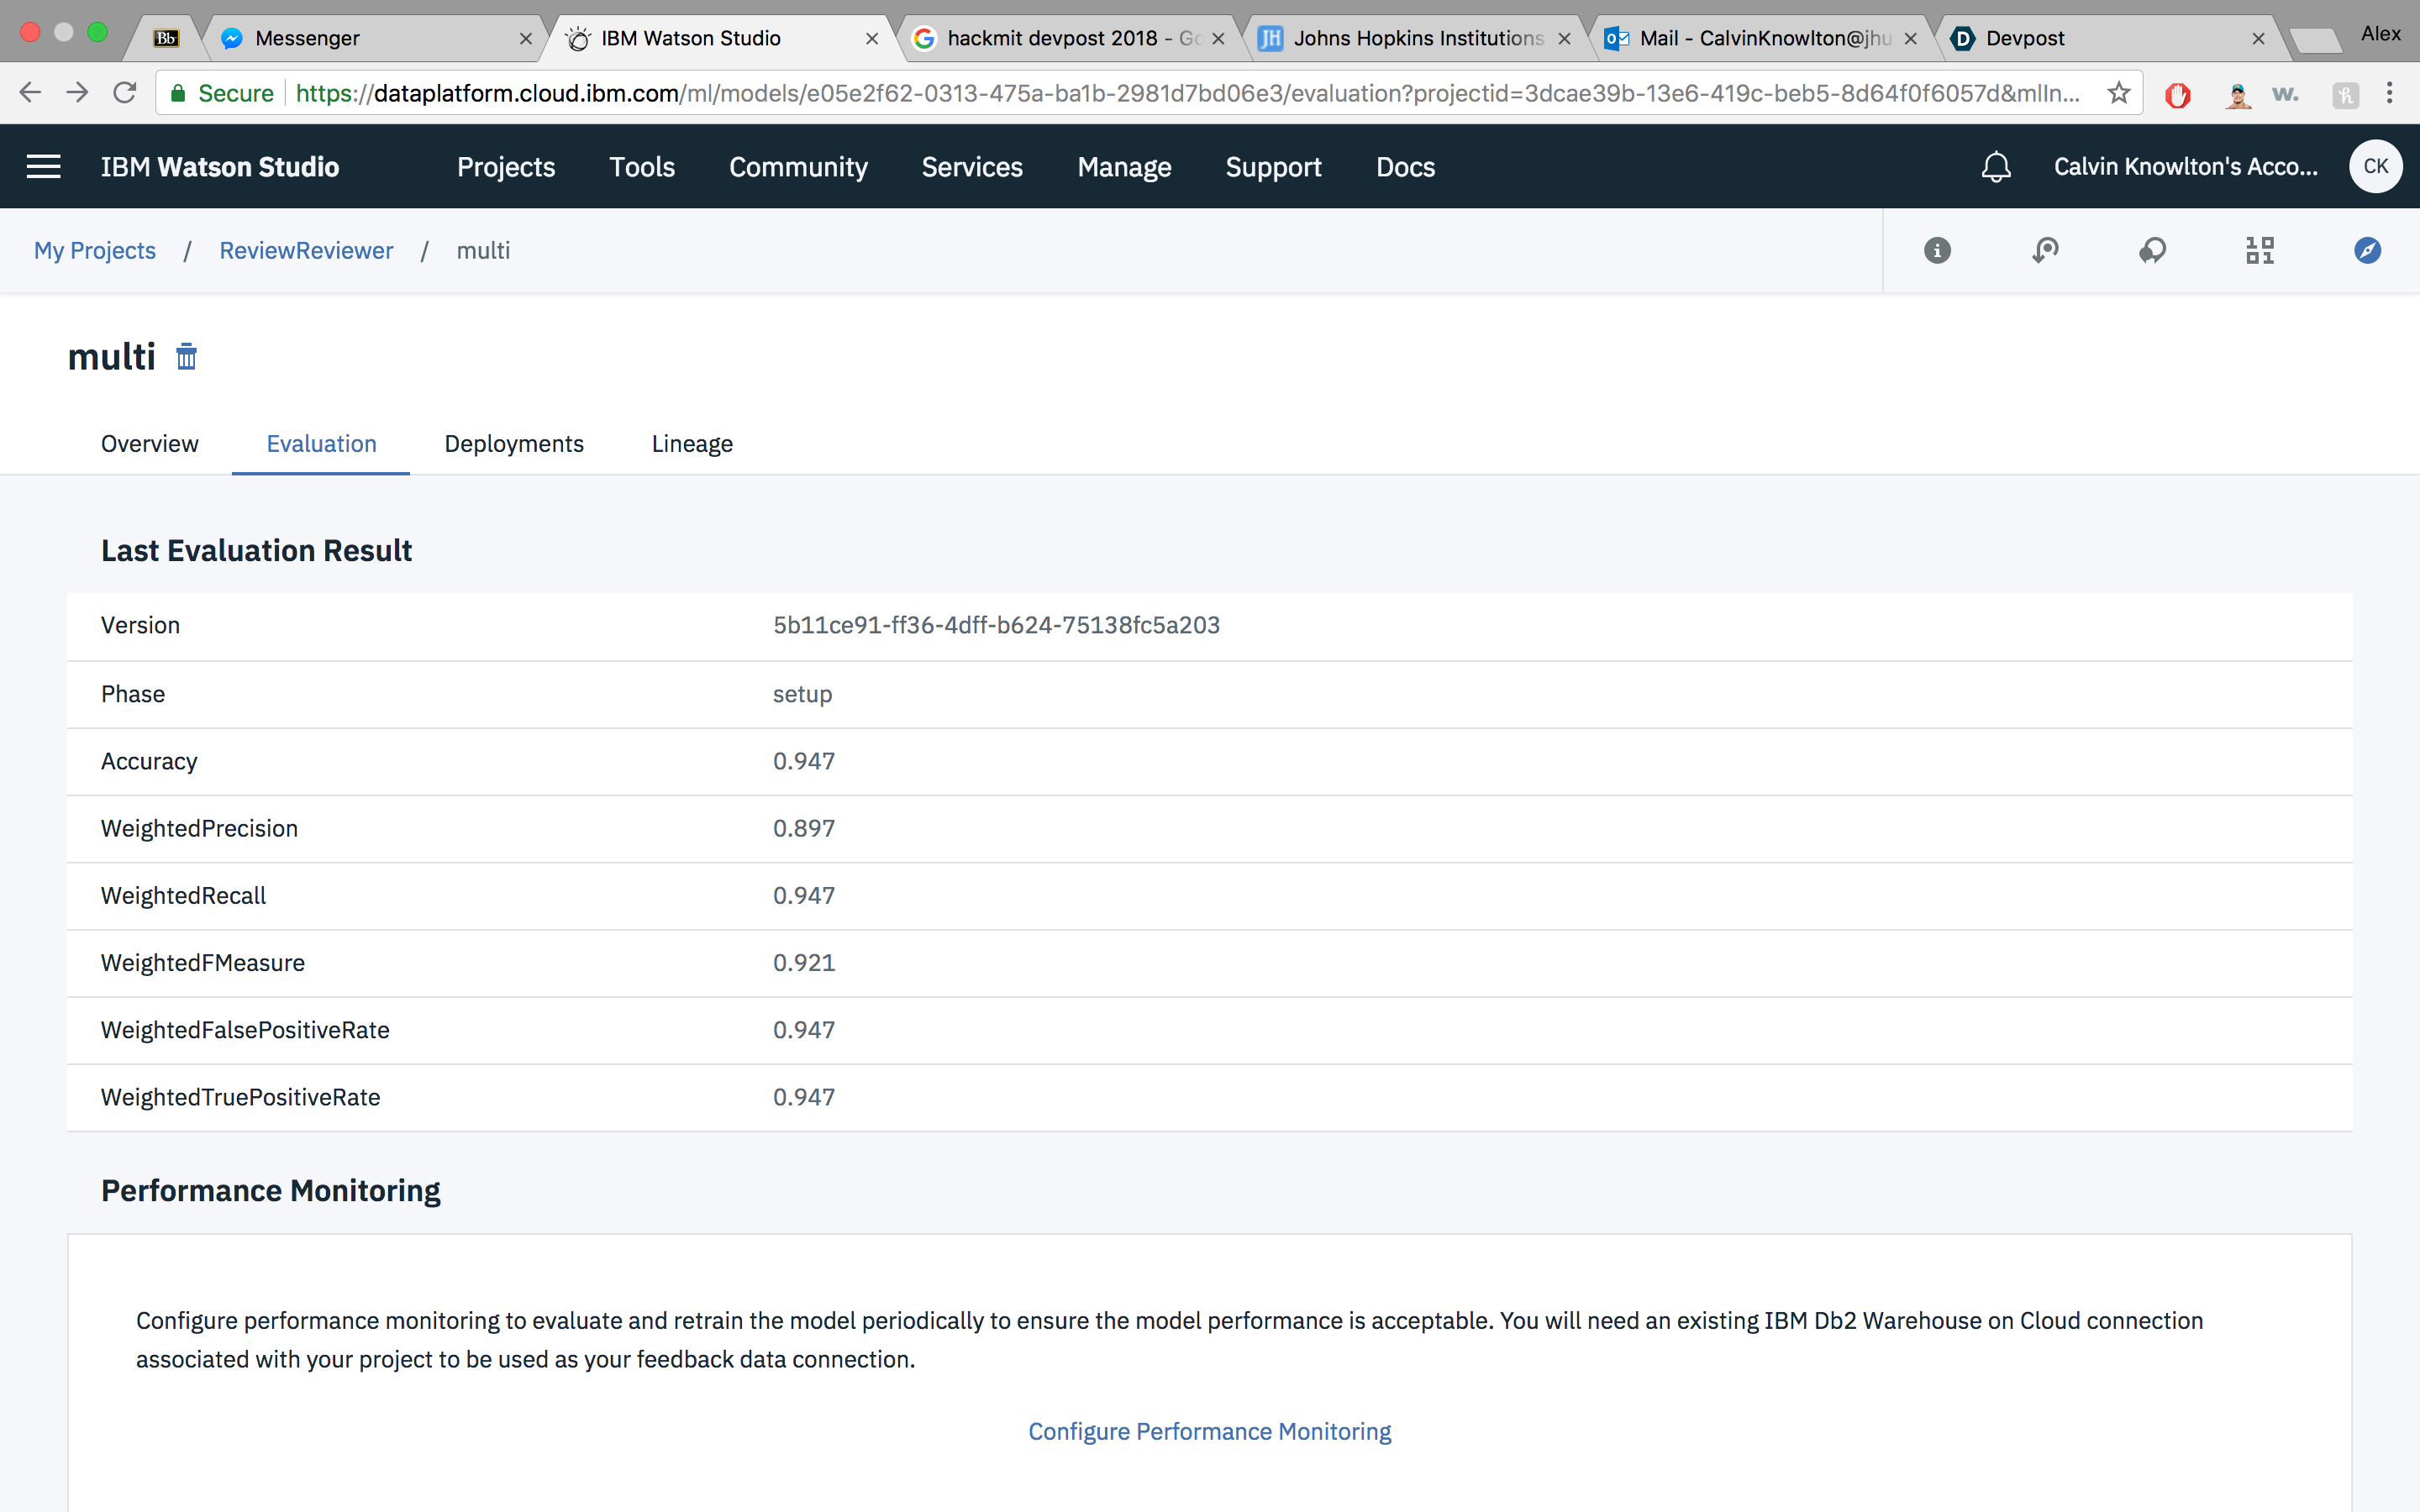Bookmark page with star icon
The image size is (2420, 1512).
pos(2118,93)
